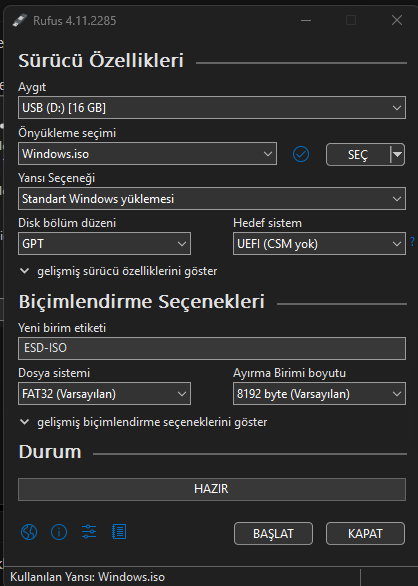
Task: Click the Önyükleme seçimi label
Action: coord(67,133)
